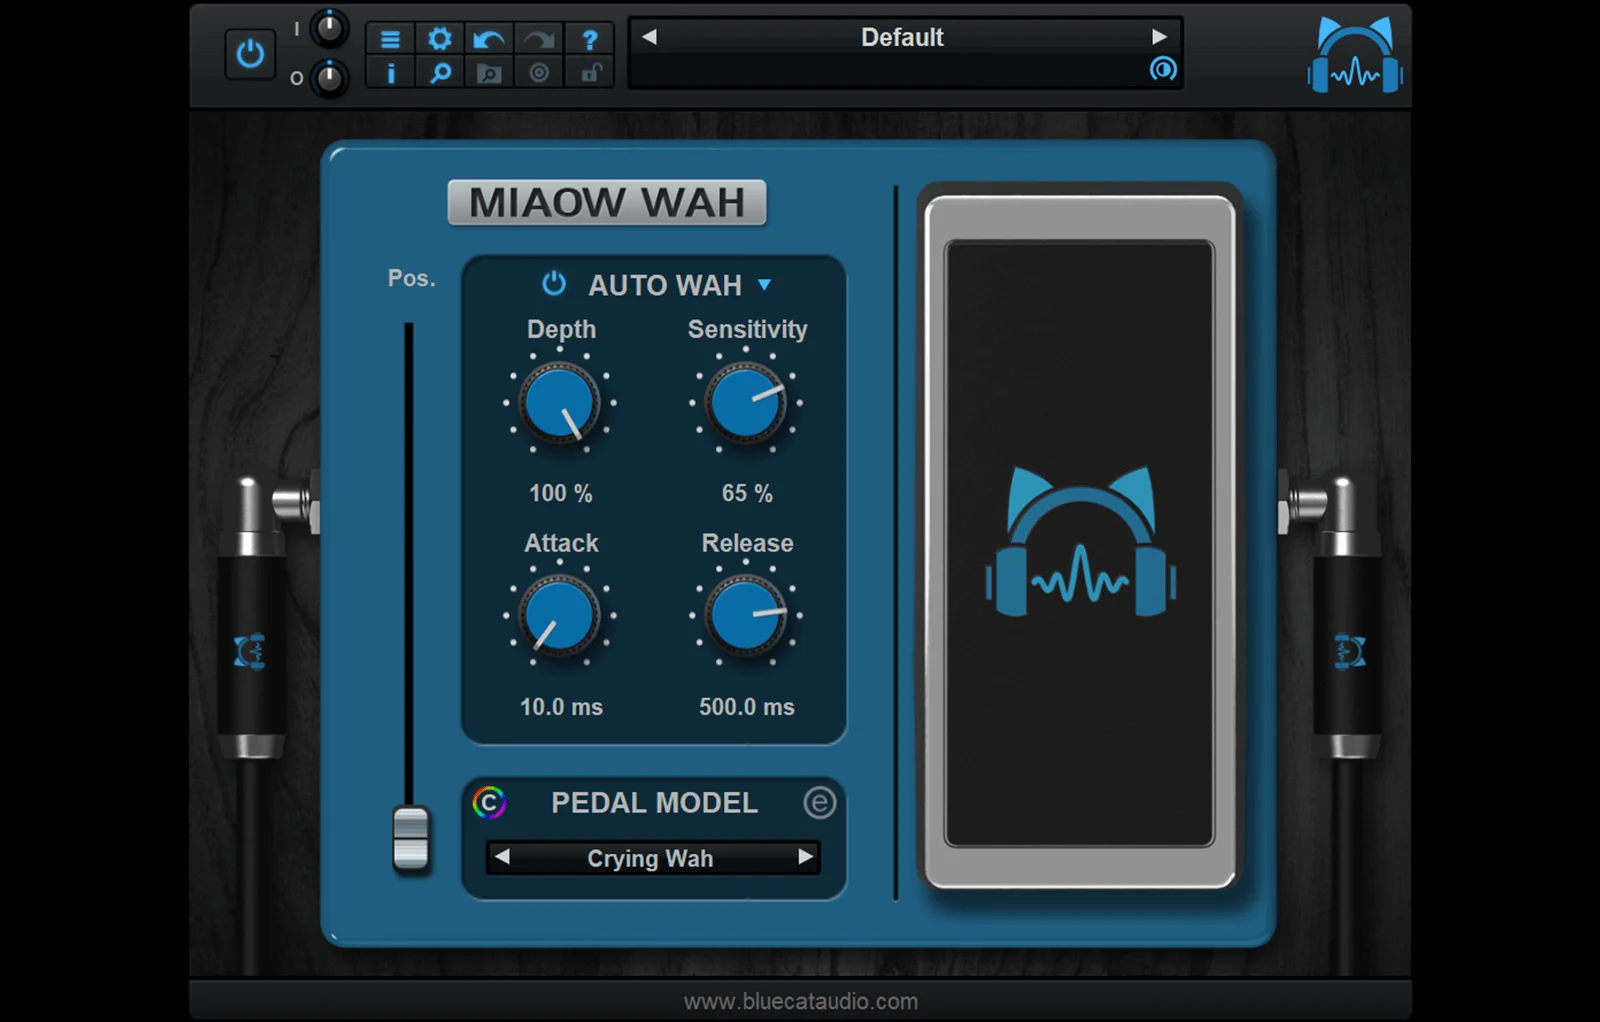The width and height of the screenshot is (1600, 1022).
Task: Expand the Auto Wah mode dropdown arrow
Action: click(765, 285)
